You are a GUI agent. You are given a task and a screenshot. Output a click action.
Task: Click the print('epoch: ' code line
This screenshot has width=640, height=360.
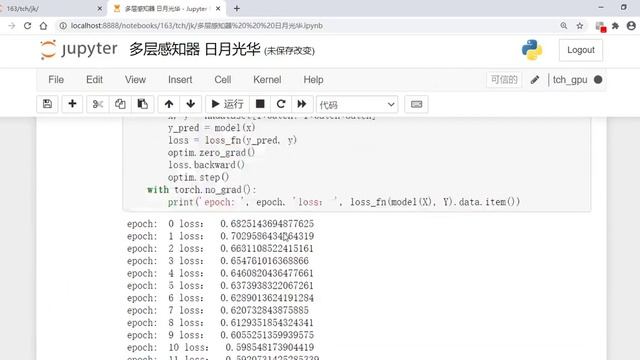click(x=344, y=202)
